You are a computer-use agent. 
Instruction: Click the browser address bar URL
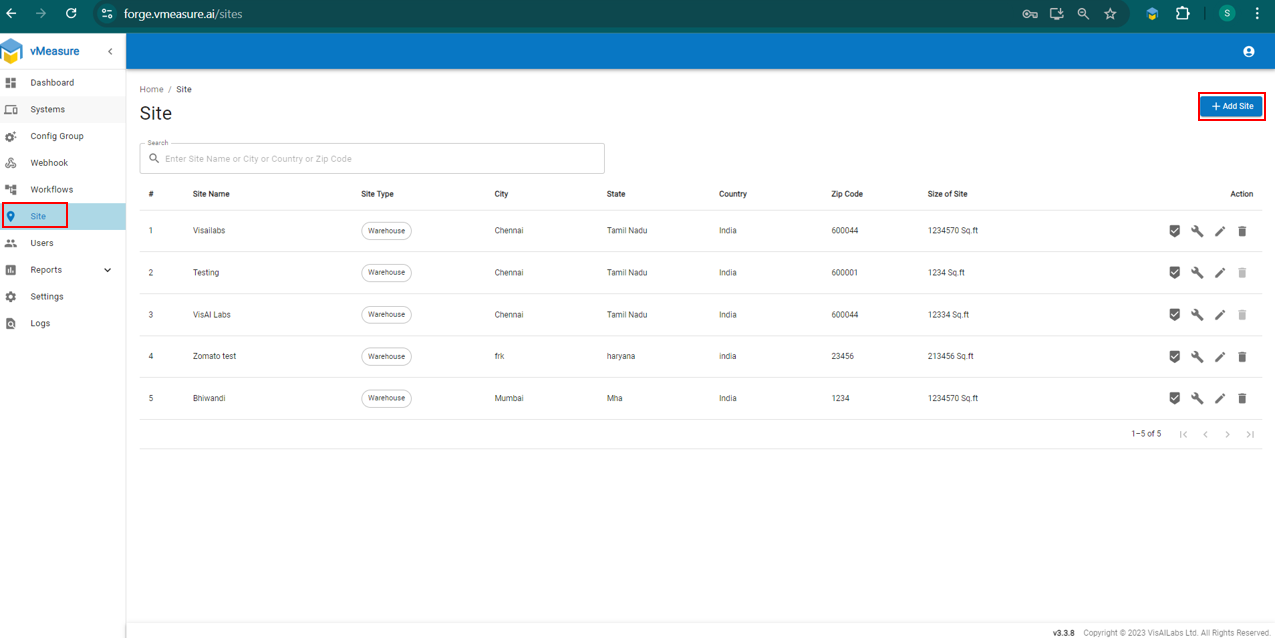[183, 14]
